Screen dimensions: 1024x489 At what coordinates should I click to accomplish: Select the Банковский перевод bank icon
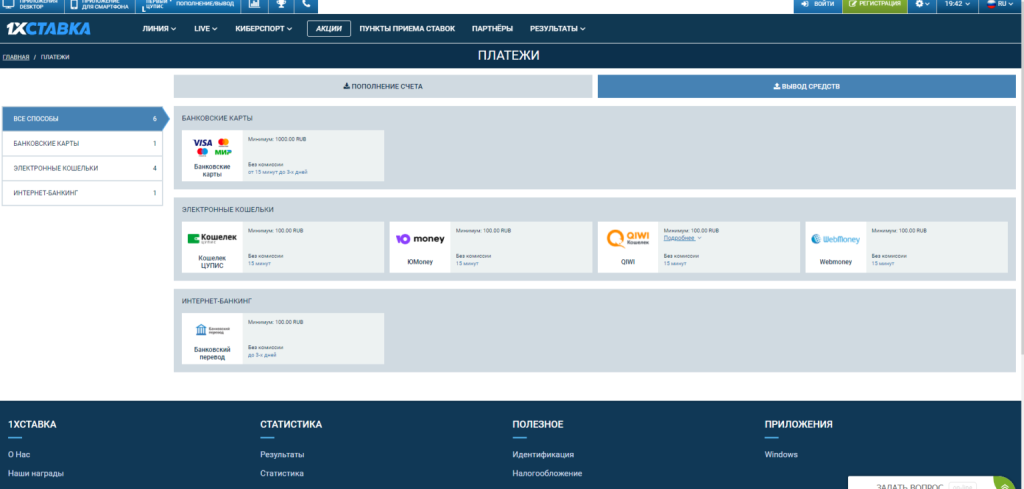tap(212, 330)
